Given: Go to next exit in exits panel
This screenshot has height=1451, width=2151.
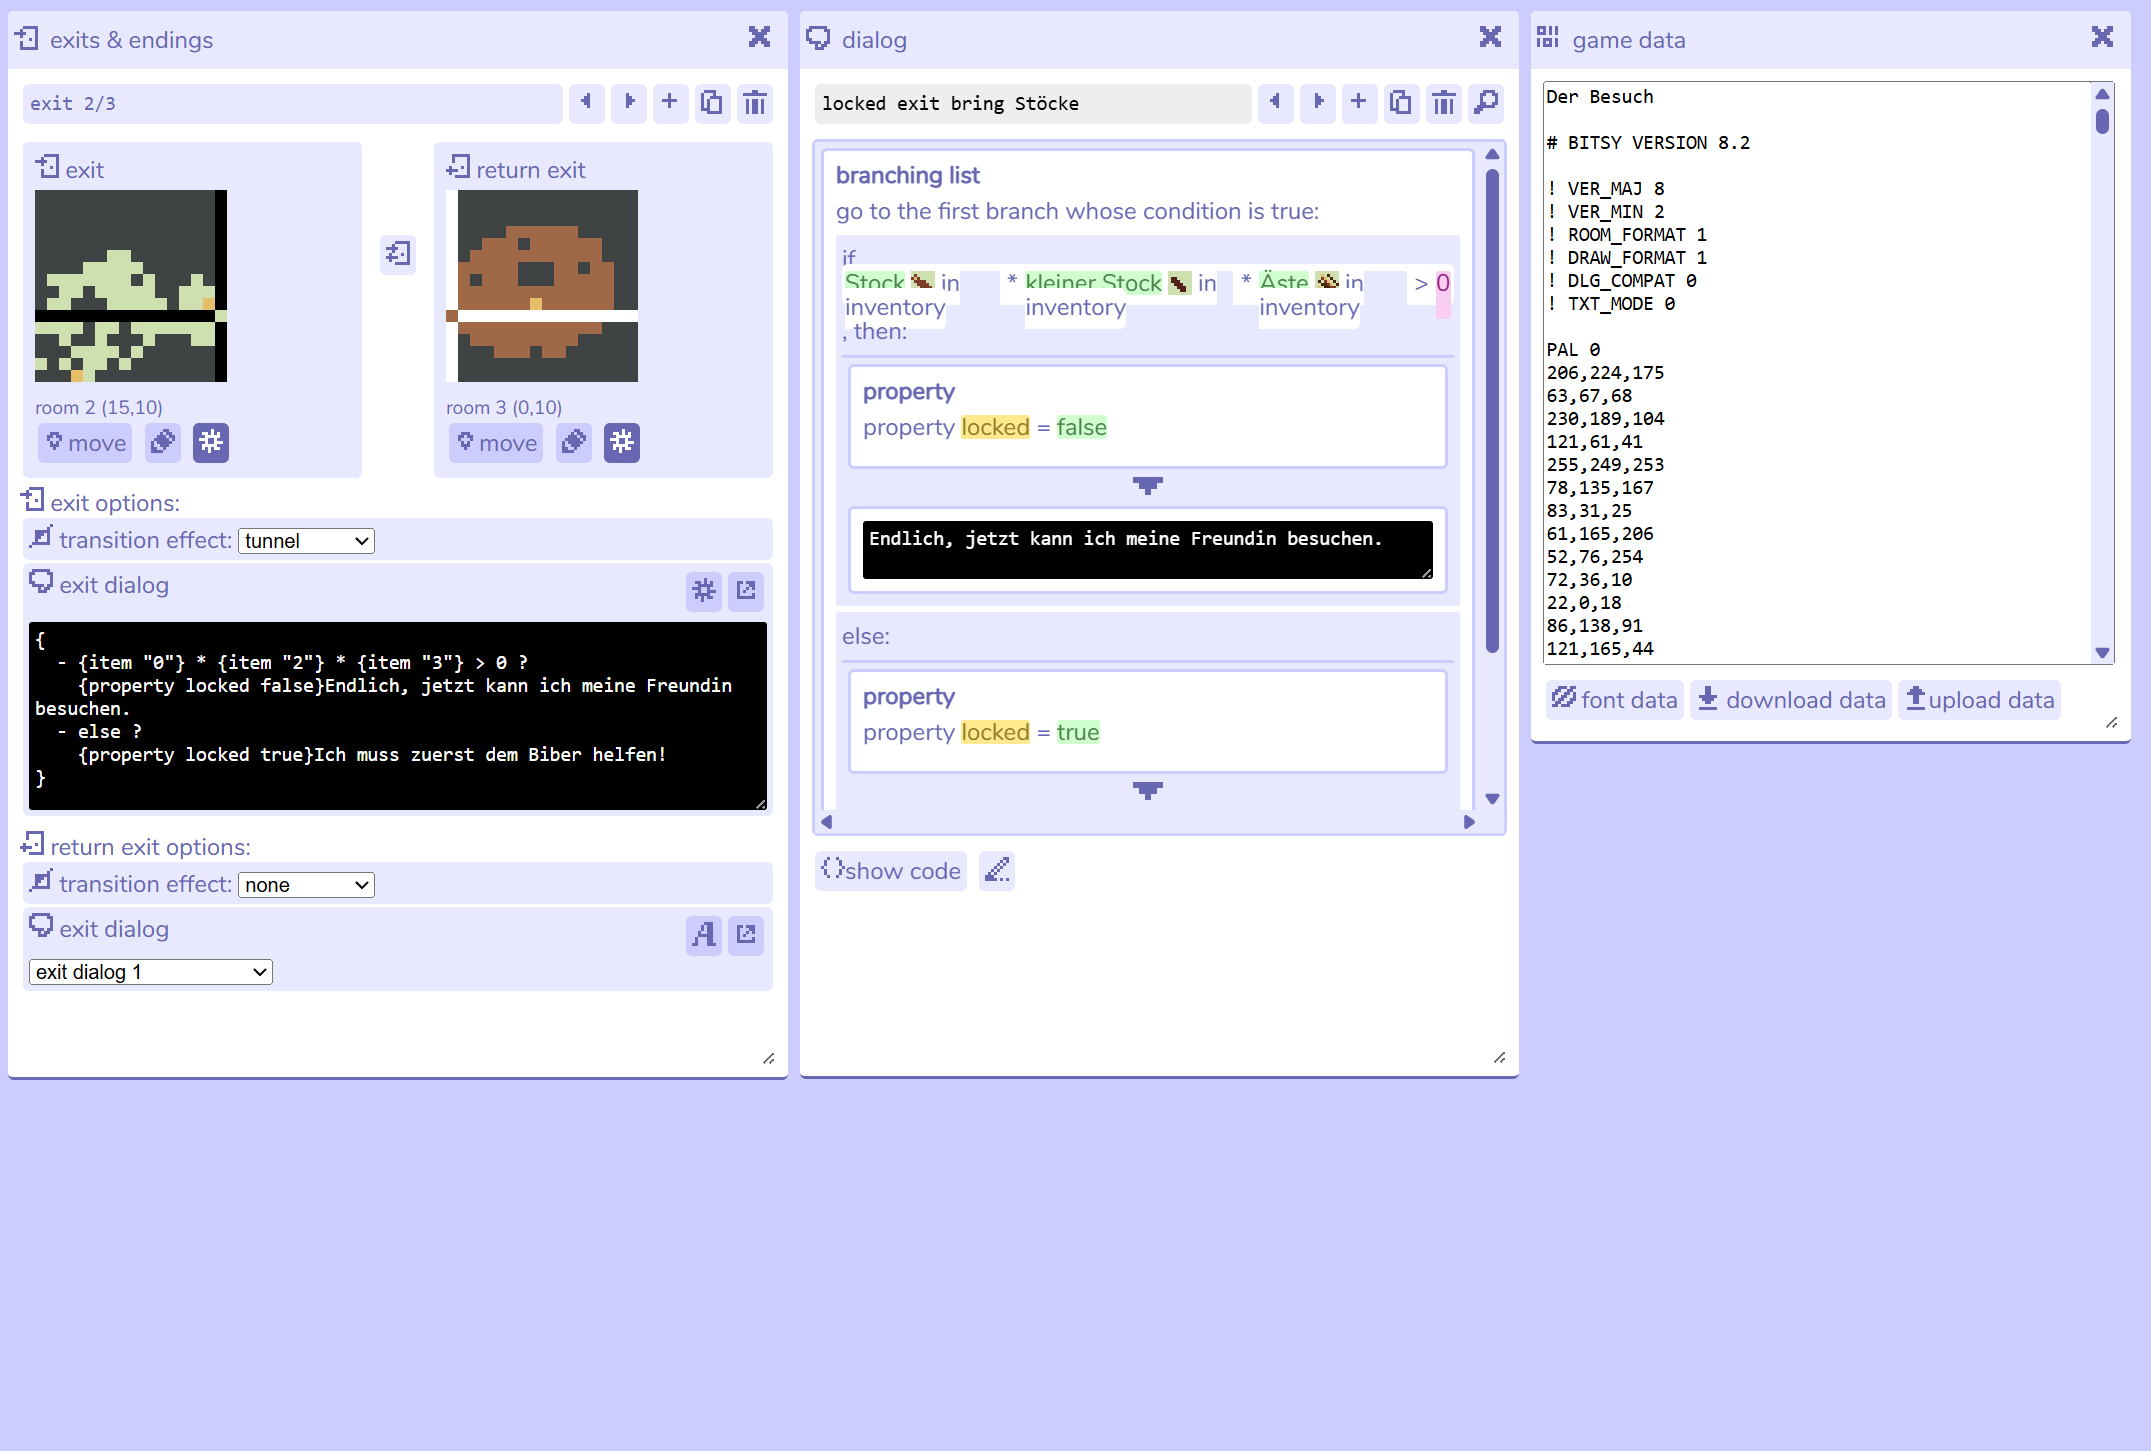Looking at the screenshot, I should pyautogui.click(x=629, y=103).
